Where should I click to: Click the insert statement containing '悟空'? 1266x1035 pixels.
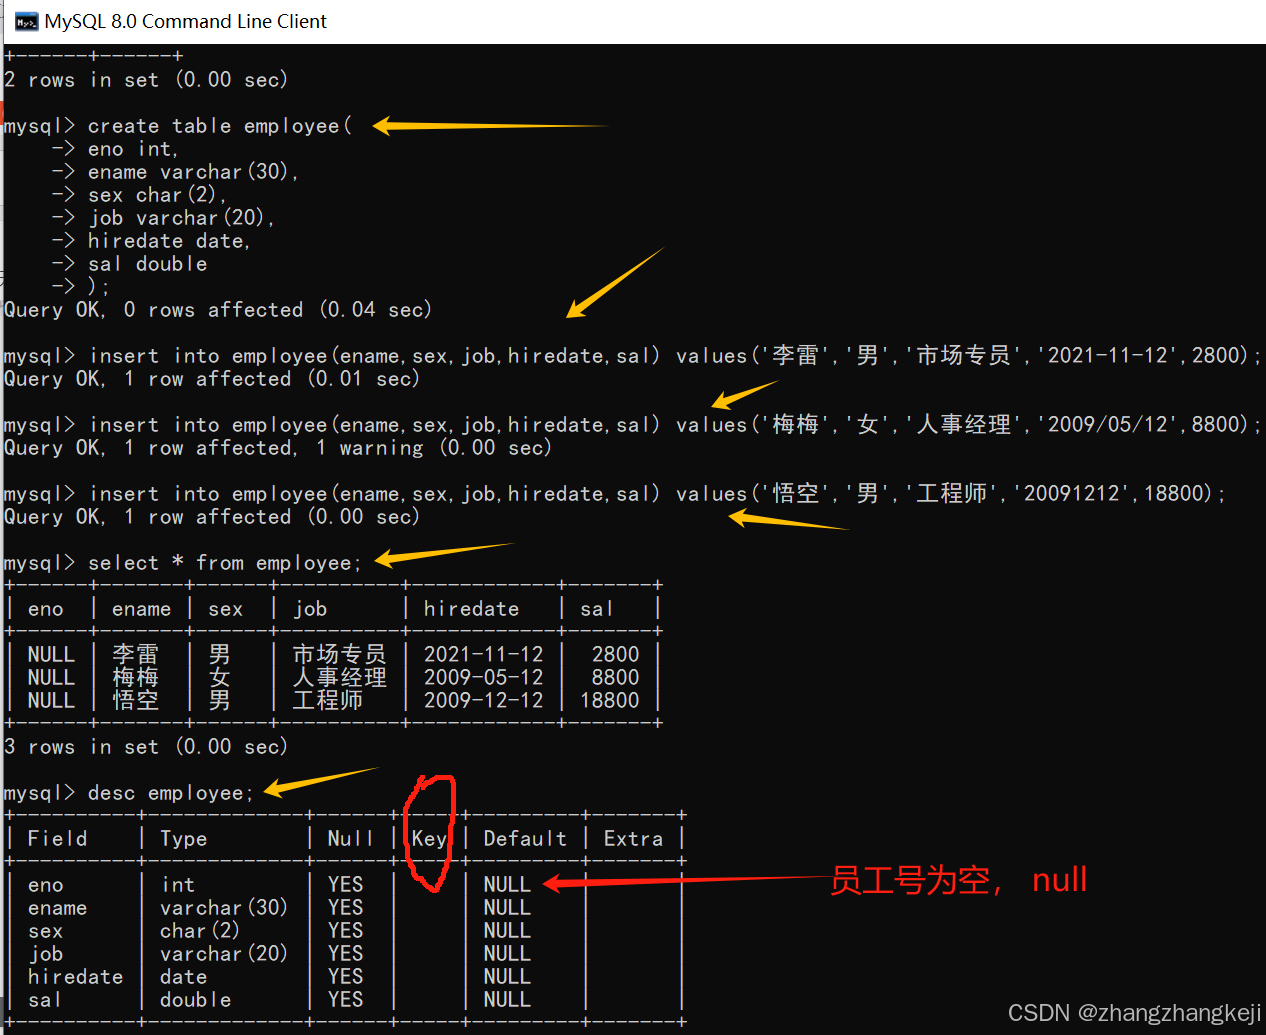click(x=614, y=494)
